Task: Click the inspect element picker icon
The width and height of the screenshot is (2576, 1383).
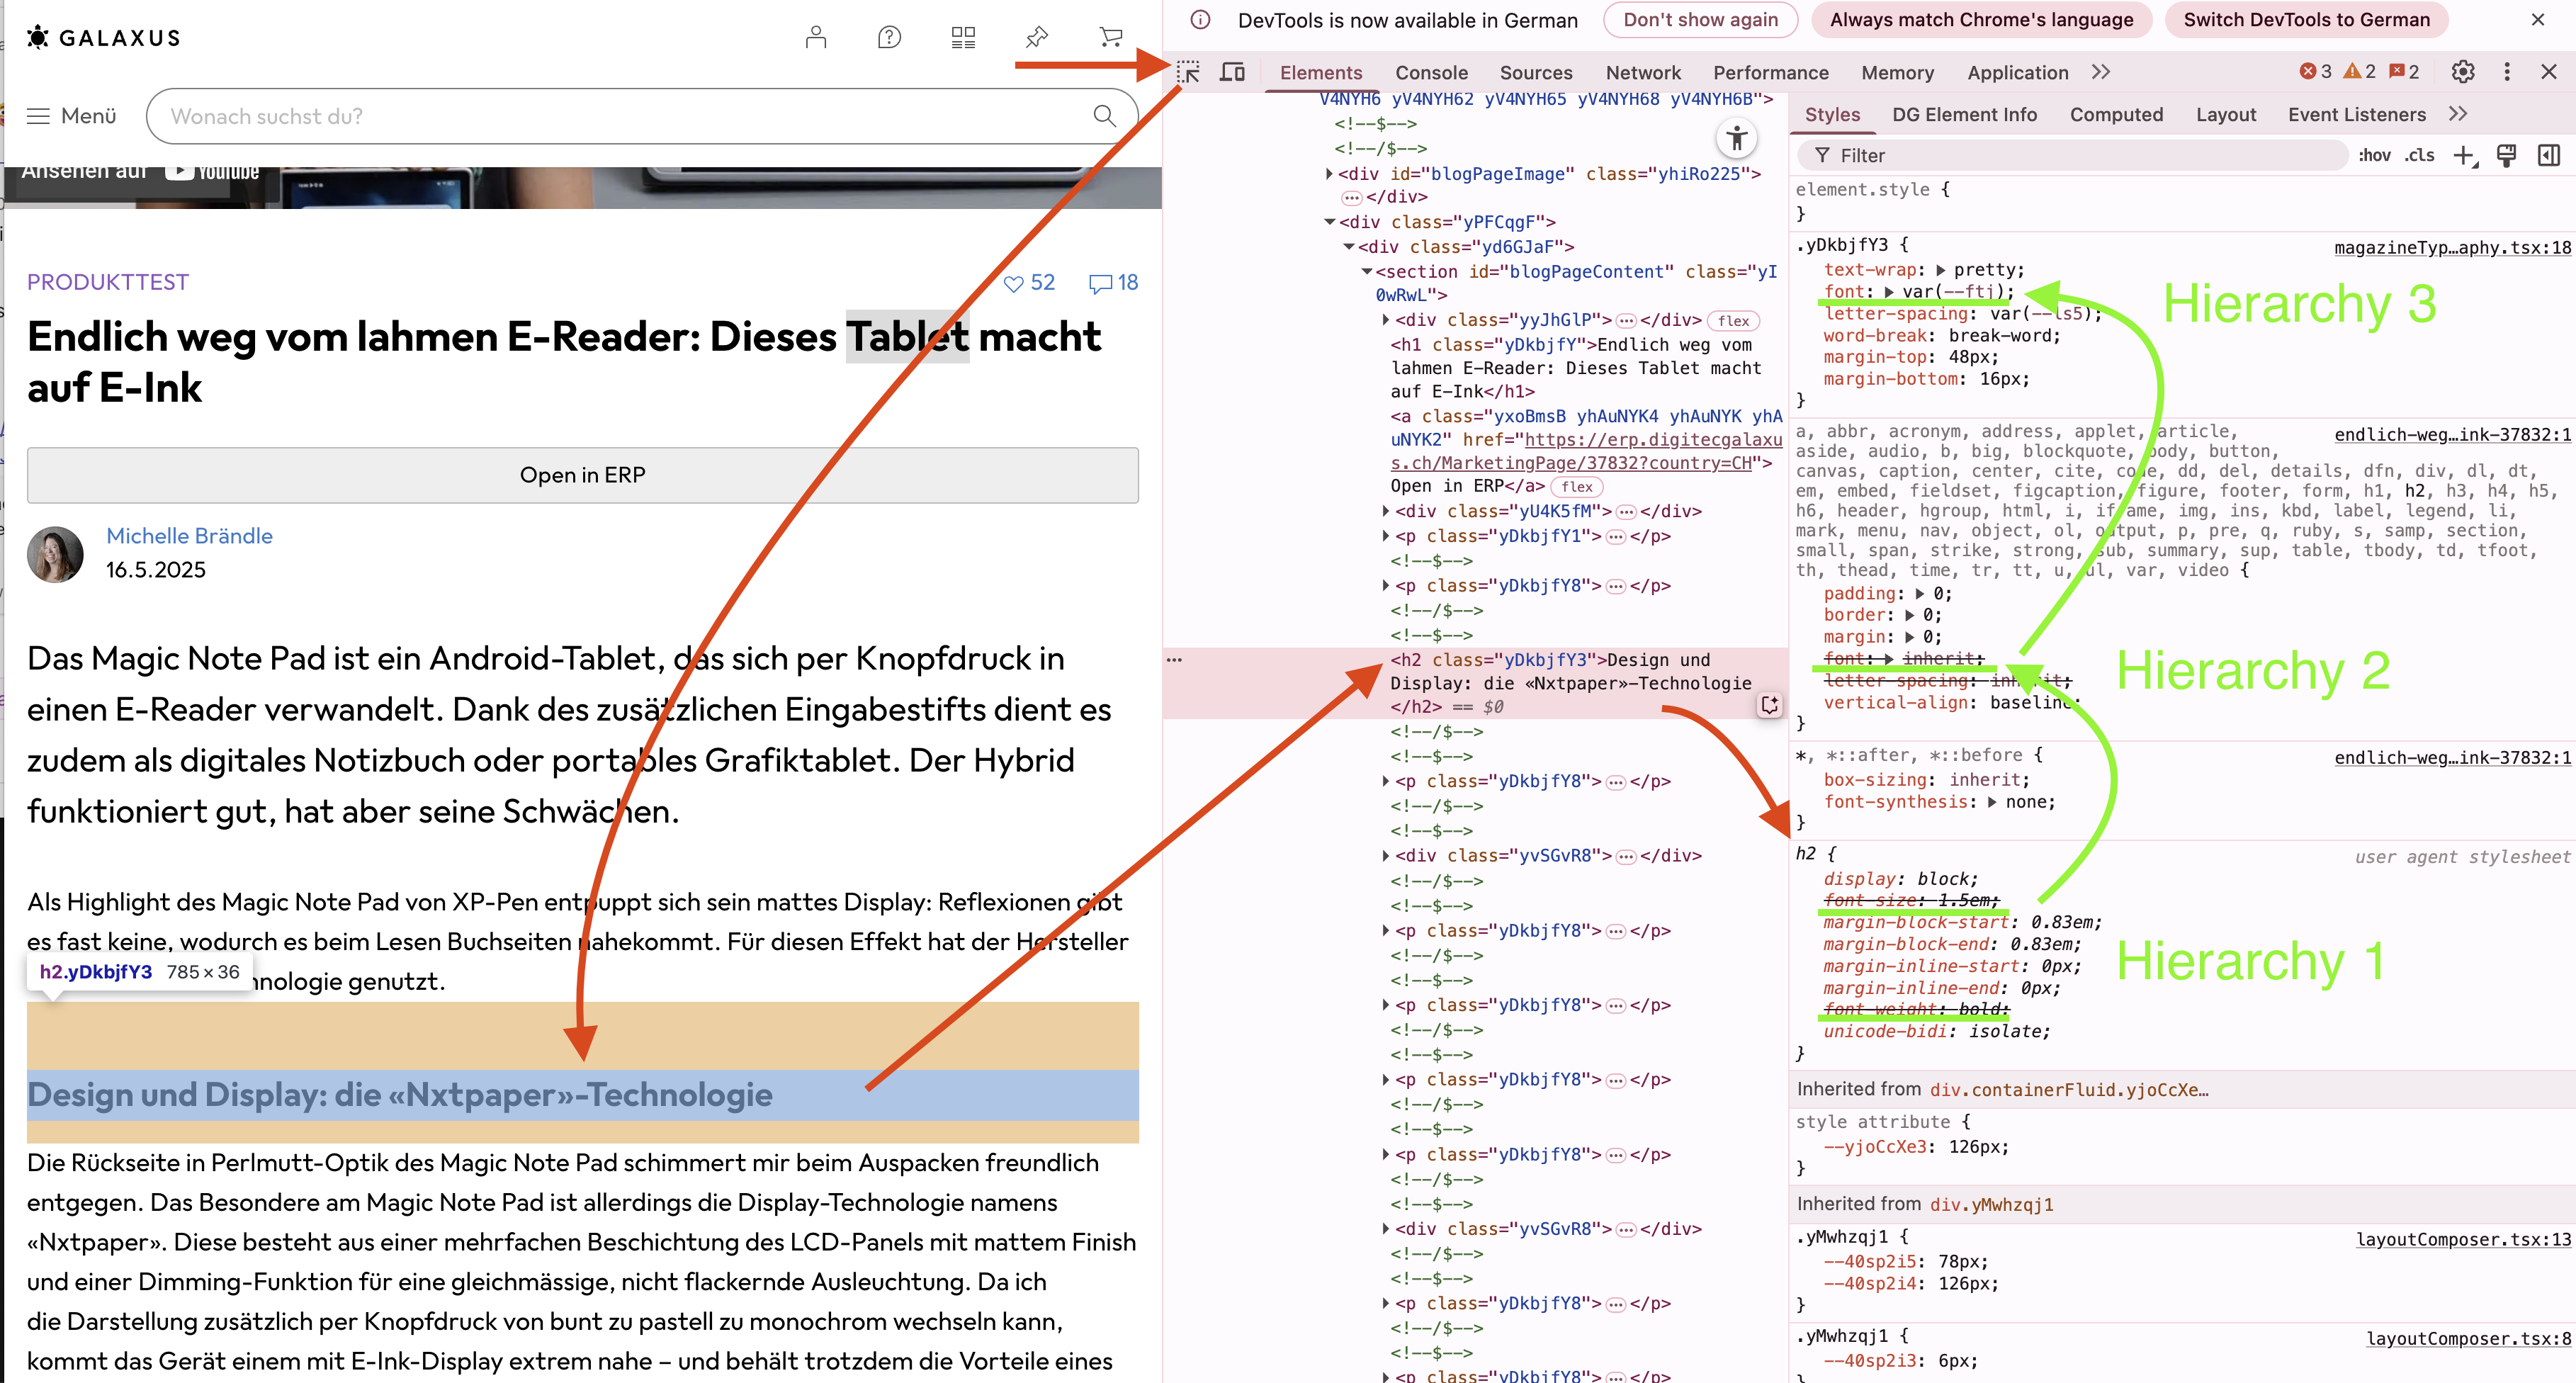Action: point(1188,72)
